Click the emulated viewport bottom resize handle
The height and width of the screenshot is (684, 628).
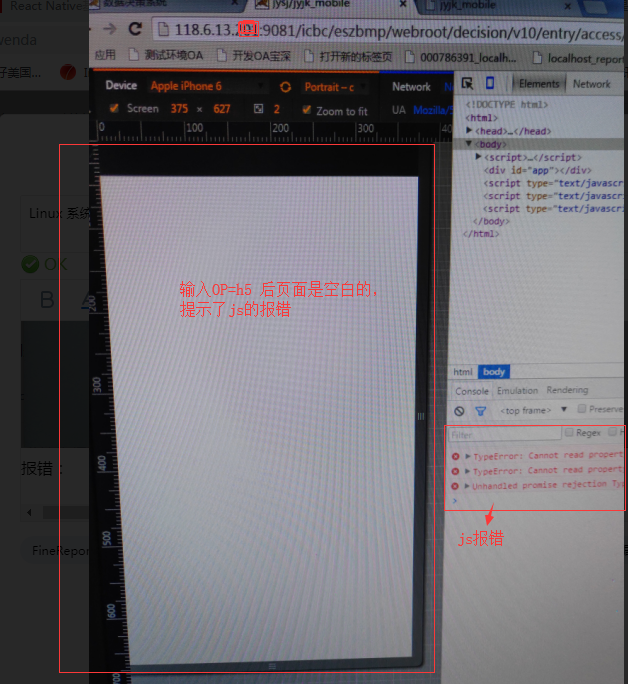pos(272,666)
